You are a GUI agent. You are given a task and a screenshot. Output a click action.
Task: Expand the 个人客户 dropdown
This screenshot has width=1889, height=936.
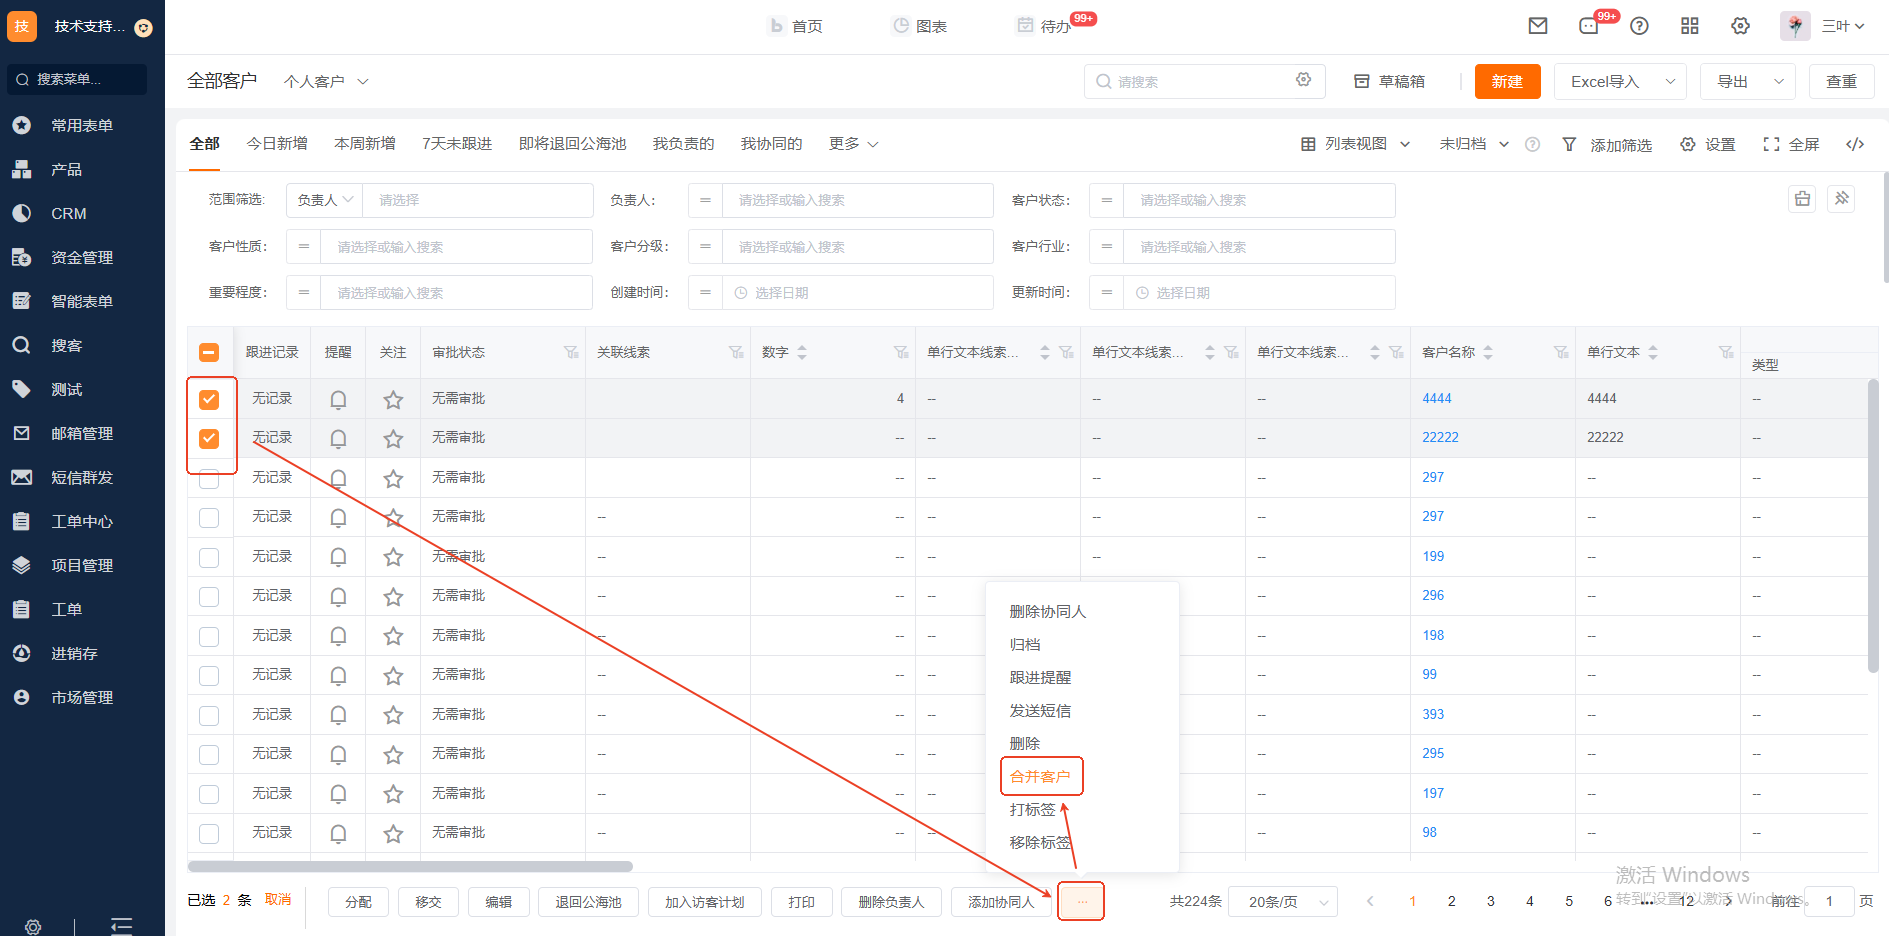coord(326,82)
